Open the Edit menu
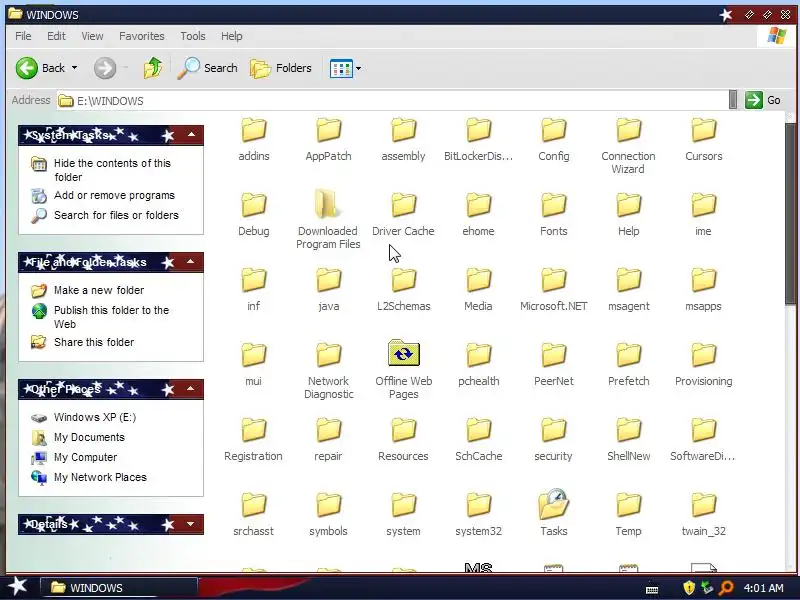The height and width of the screenshot is (600, 800). [56, 36]
